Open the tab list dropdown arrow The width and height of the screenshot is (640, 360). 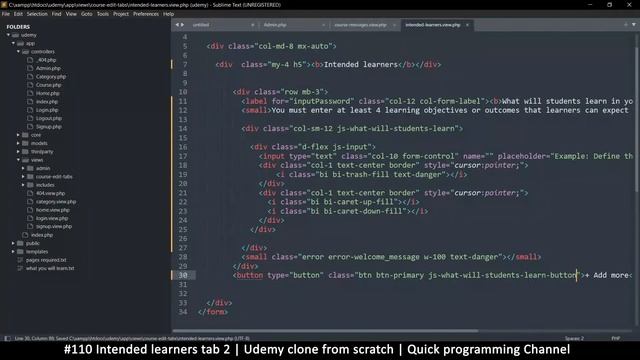(x=634, y=24)
